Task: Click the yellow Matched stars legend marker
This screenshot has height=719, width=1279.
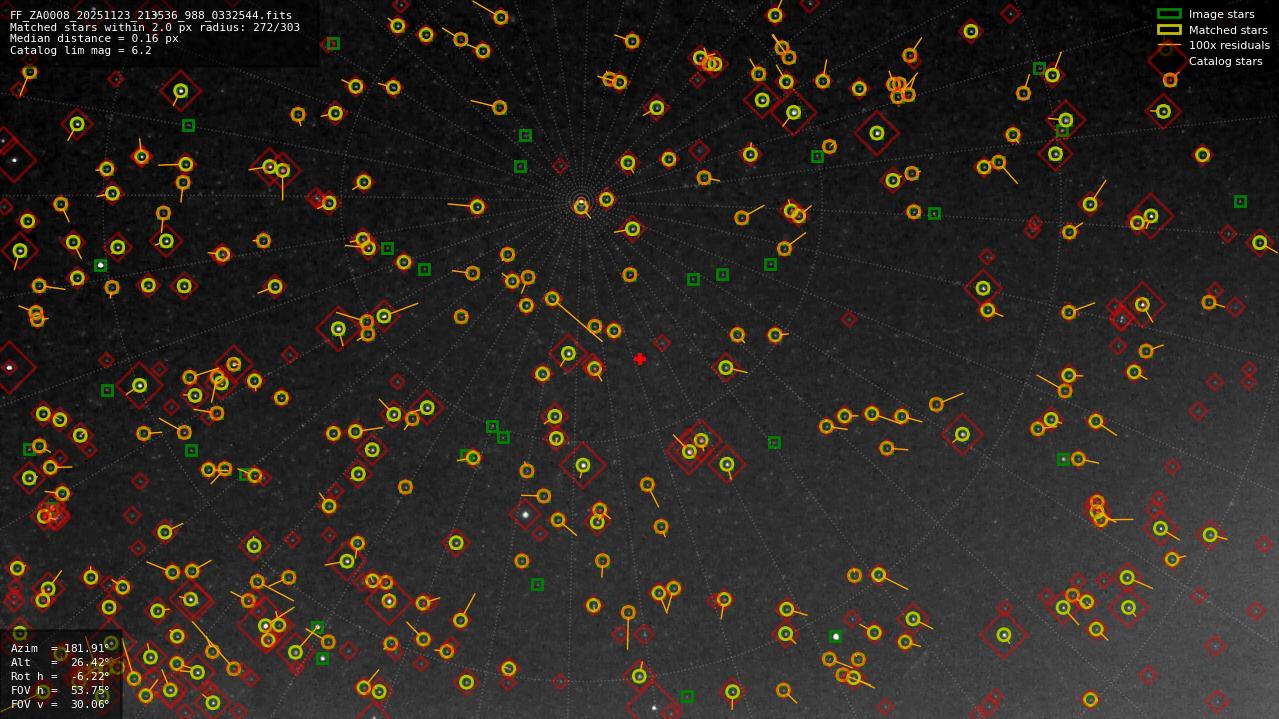Action: tap(1169, 30)
